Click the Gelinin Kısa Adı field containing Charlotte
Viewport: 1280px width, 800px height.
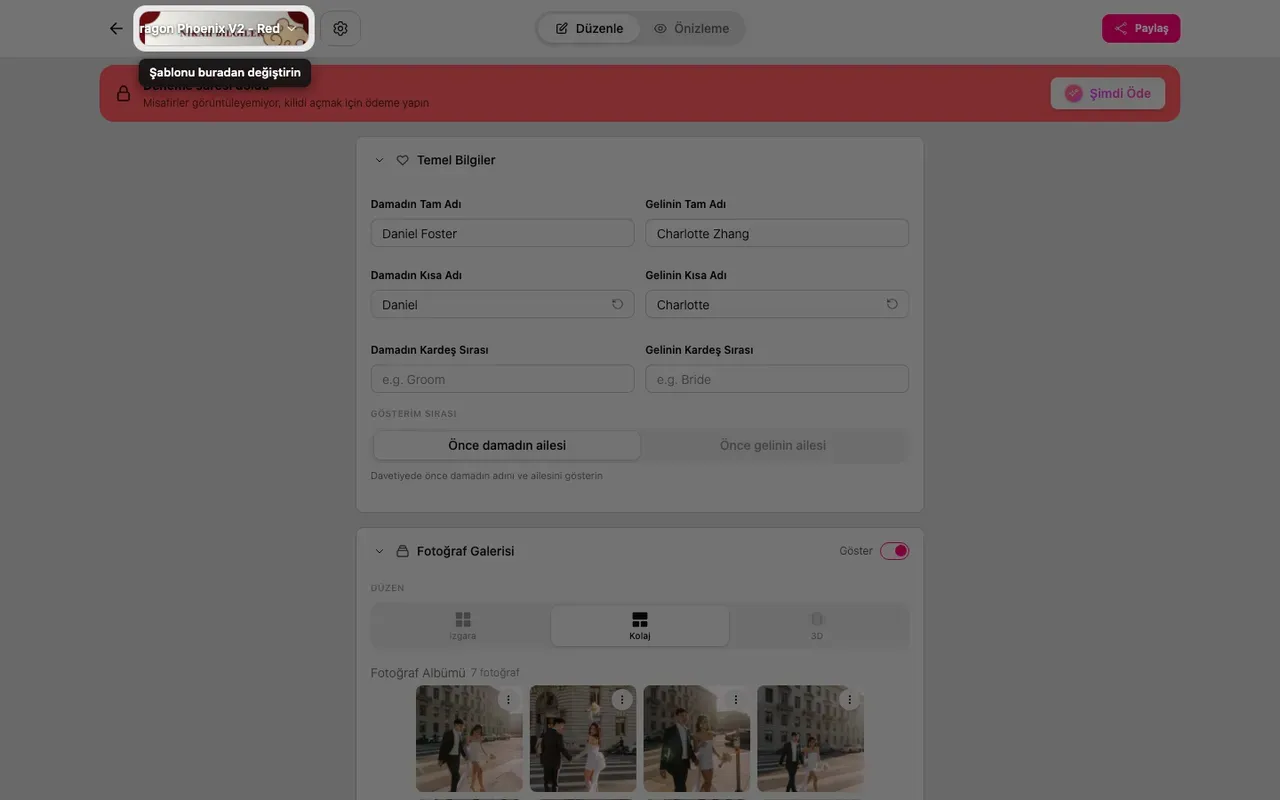[x=777, y=304]
